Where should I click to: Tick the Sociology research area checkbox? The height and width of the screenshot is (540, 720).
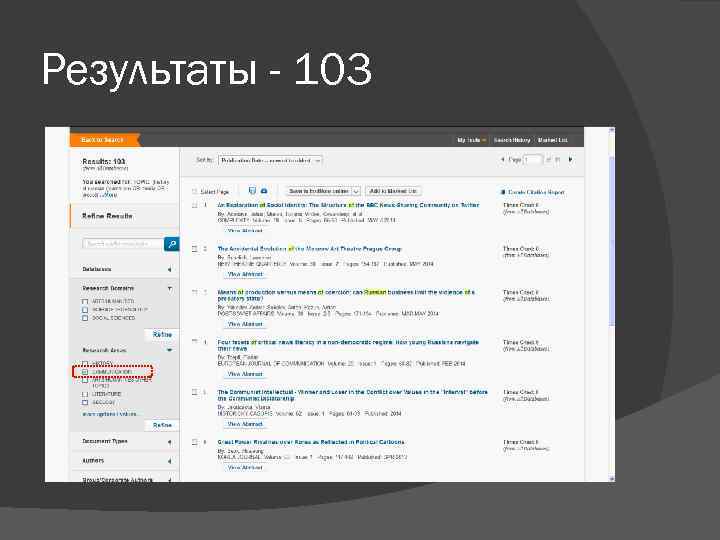coord(85,403)
